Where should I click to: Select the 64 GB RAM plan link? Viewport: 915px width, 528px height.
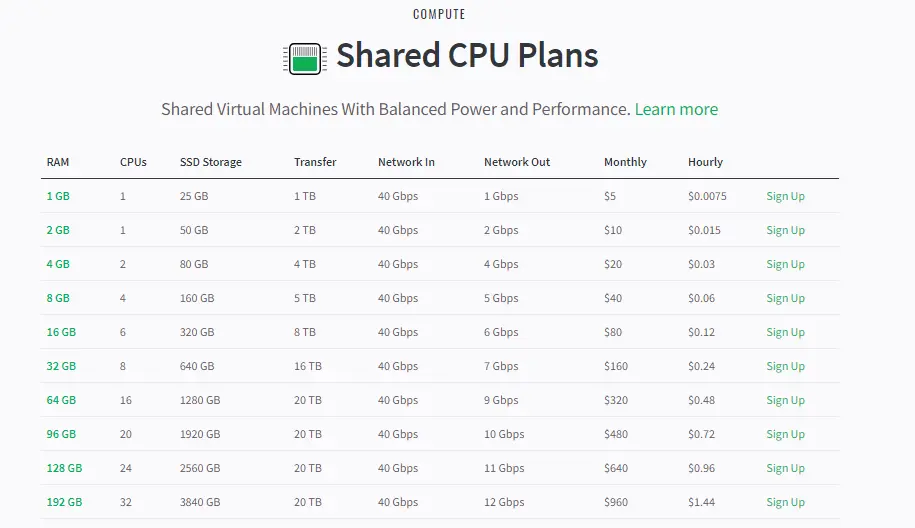[x=61, y=400]
